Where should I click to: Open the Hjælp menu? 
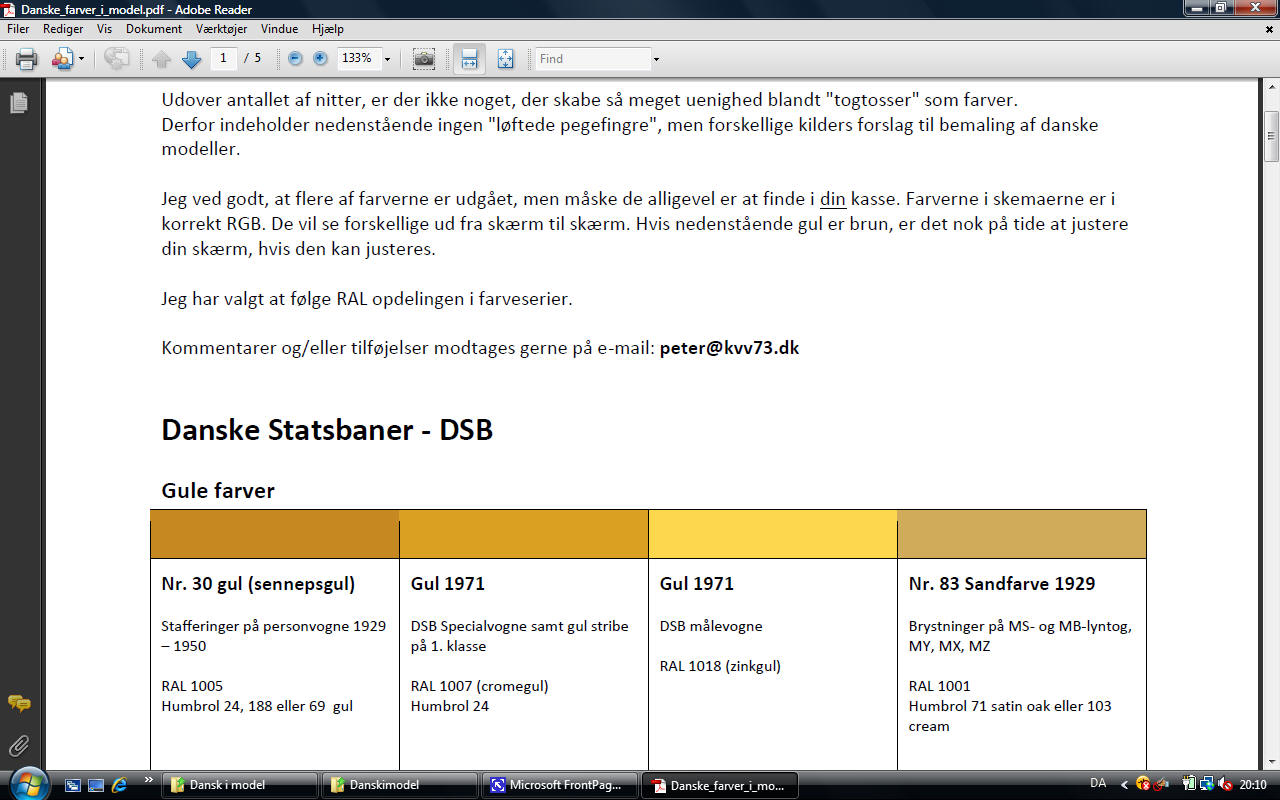click(x=327, y=29)
